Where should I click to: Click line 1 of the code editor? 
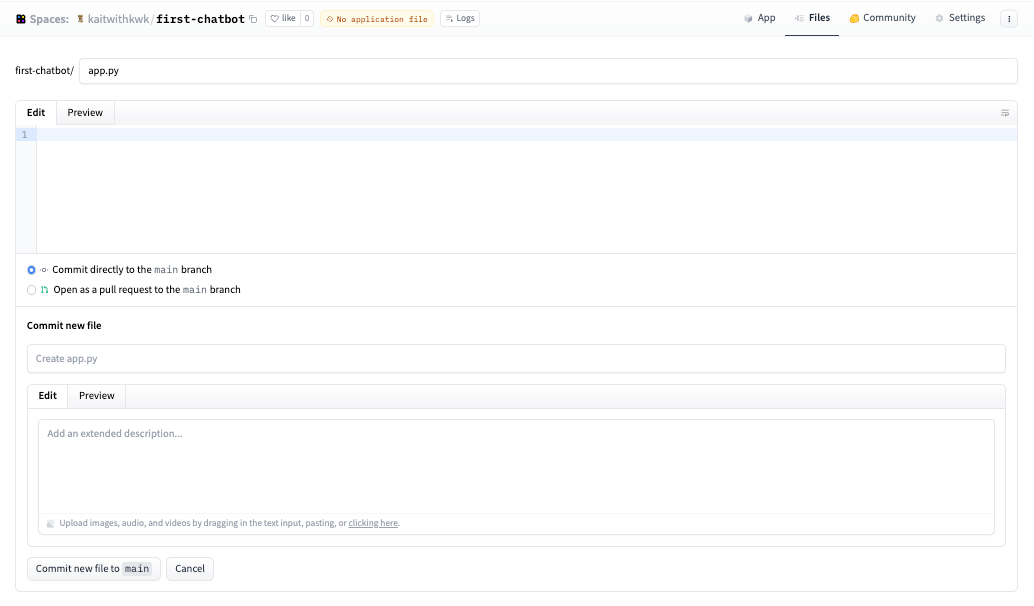[526, 135]
